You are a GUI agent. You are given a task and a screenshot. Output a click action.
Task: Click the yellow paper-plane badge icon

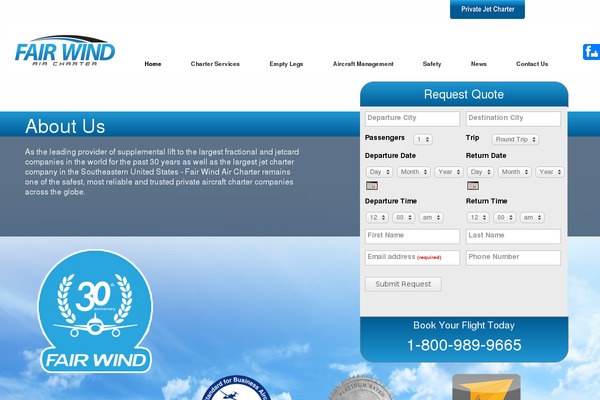click(x=486, y=387)
